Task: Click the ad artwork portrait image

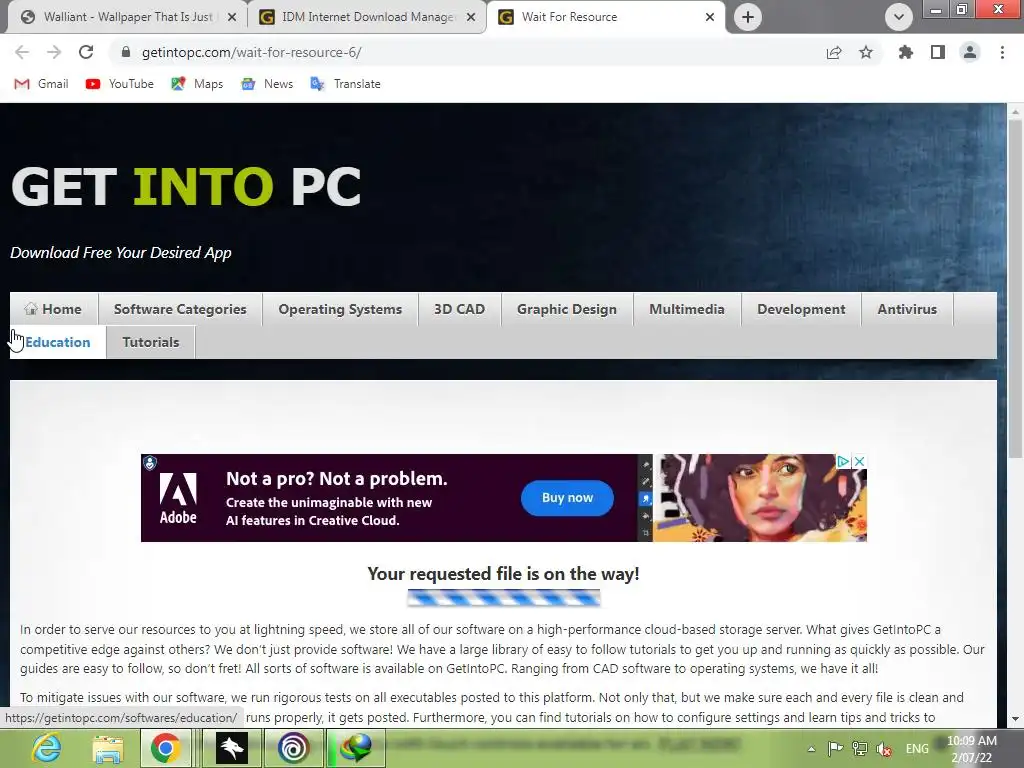Action: [760, 498]
